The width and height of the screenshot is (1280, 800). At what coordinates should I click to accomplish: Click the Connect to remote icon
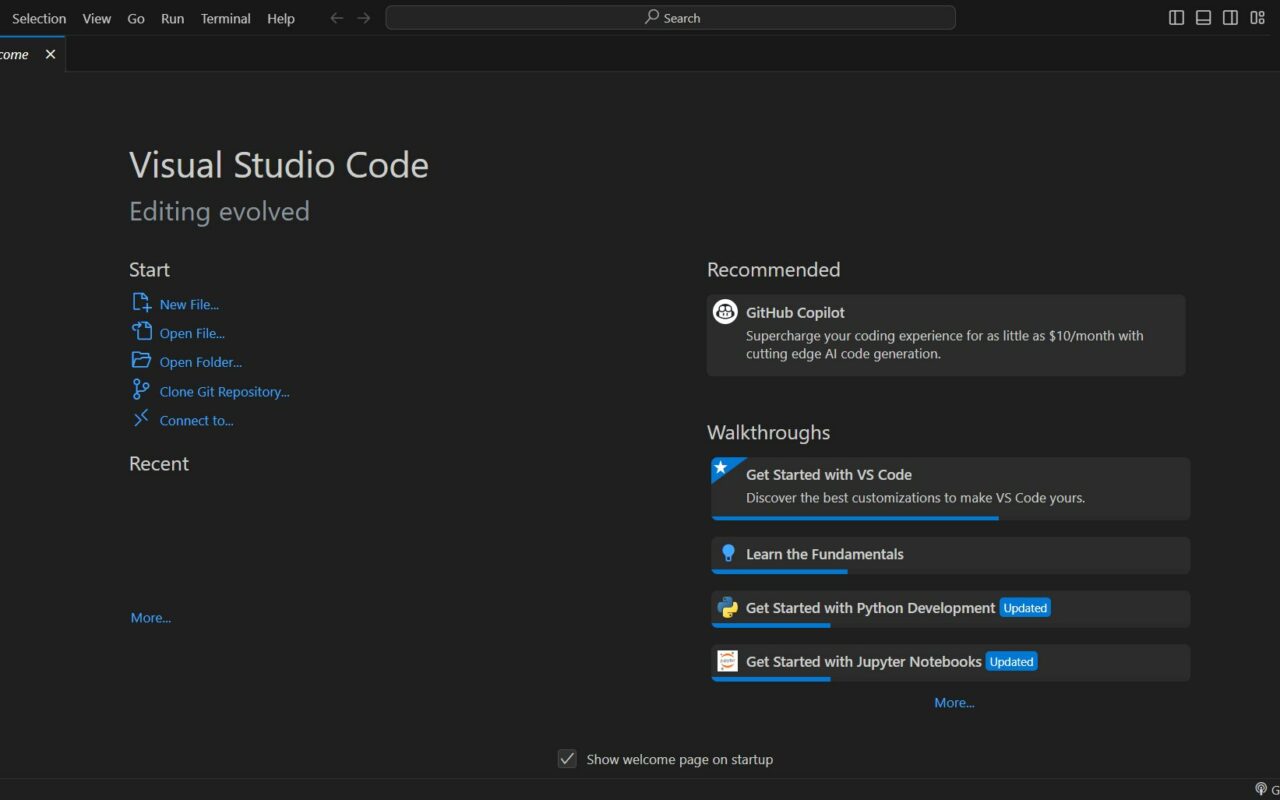pyautogui.click(x=141, y=419)
